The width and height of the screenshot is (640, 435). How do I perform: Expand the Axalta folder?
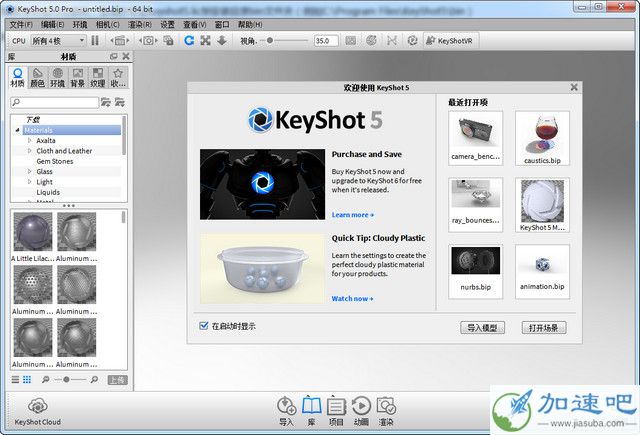[x=29, y=140]
